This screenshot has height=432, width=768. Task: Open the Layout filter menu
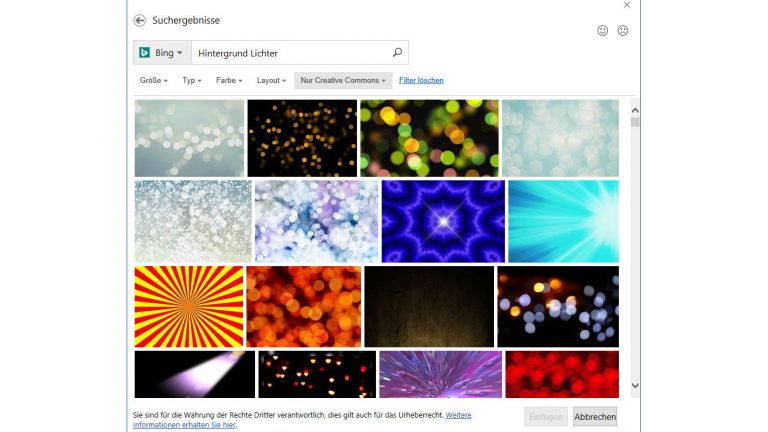pyautogui.click(x=271, y=80)
